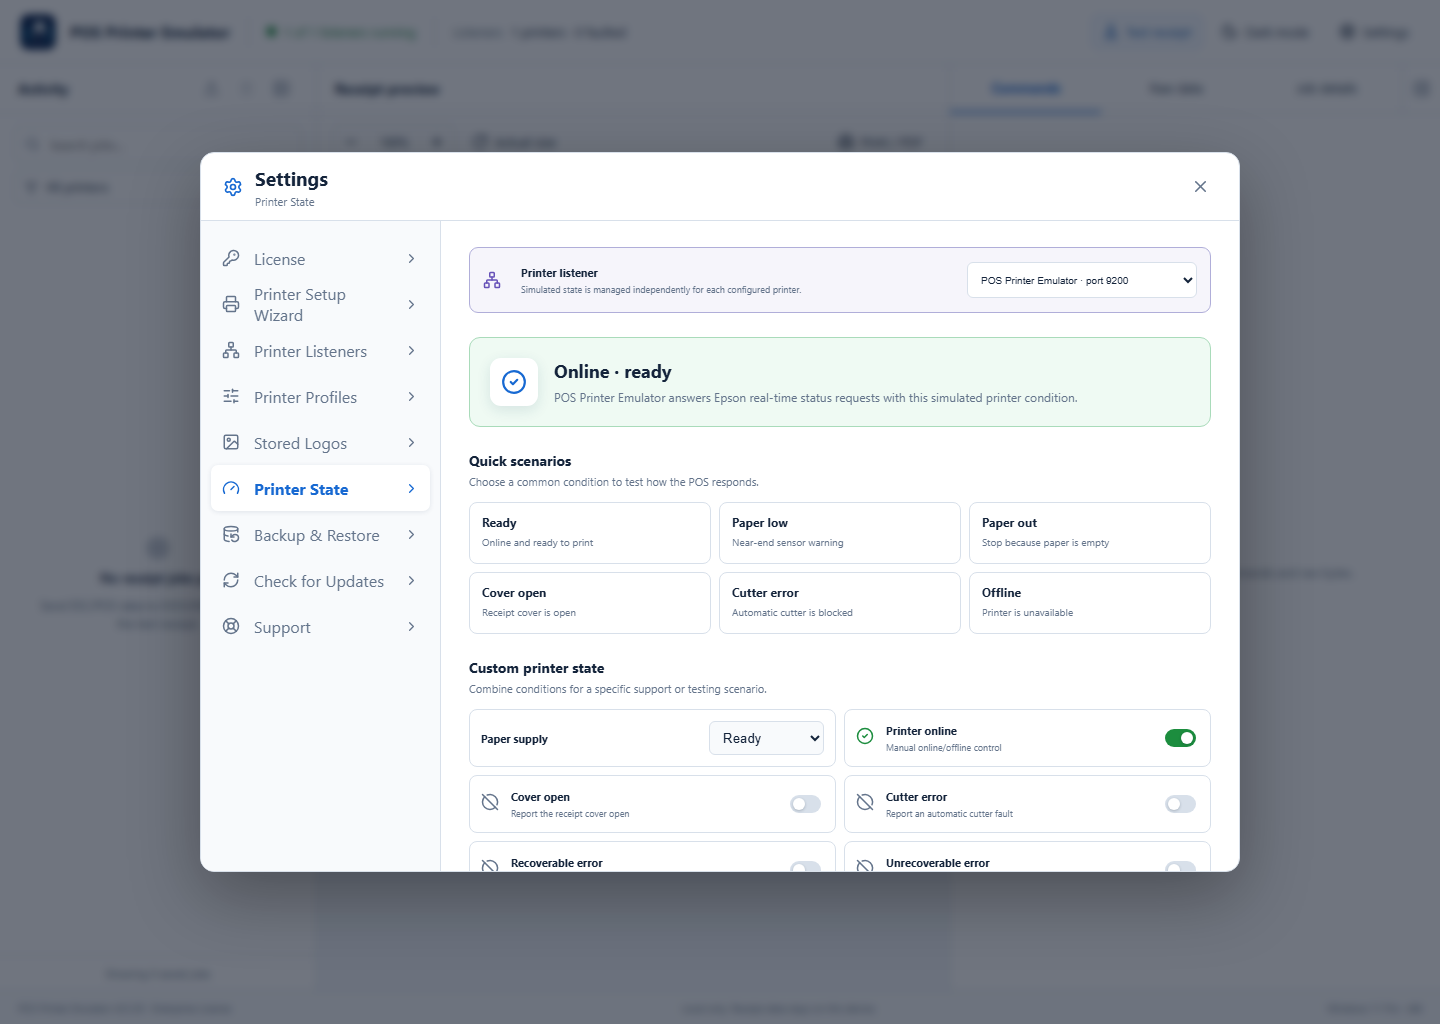Image resolution: width=1440 pixels, height=1024 pixels.
Task: Click the Online · ready status banner
Action: (x=840, y=382)
